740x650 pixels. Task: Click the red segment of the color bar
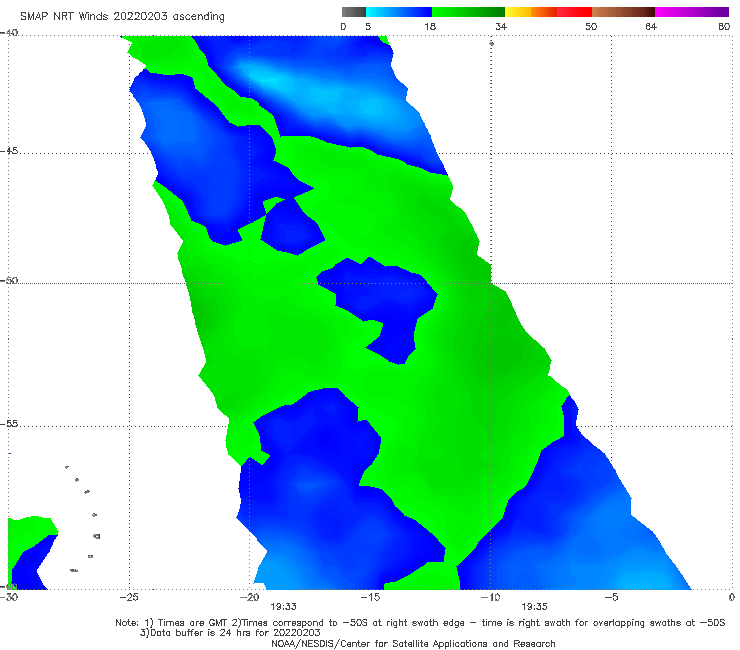[x=574, y=12]
